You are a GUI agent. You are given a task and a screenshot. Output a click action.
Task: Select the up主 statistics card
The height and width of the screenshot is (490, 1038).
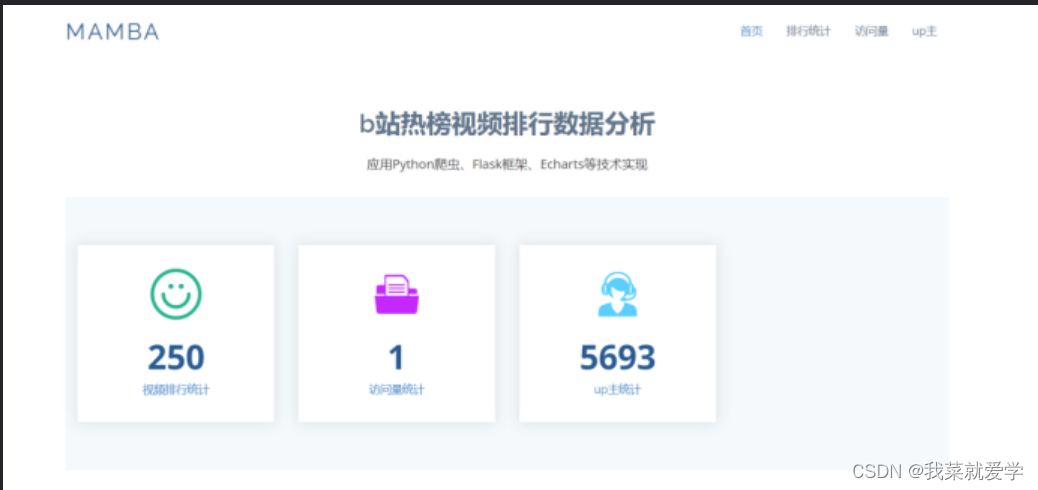tap(618, 334)
